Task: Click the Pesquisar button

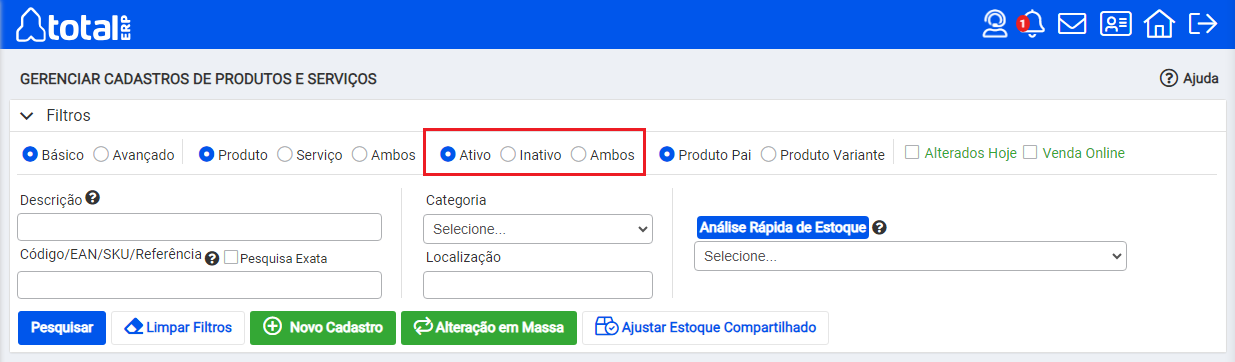Action: [62, 327]
